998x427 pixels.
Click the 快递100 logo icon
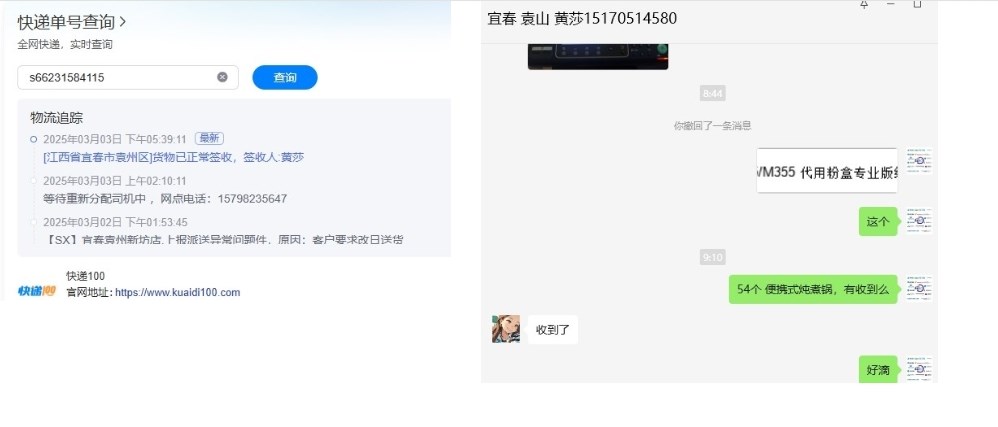37,291
